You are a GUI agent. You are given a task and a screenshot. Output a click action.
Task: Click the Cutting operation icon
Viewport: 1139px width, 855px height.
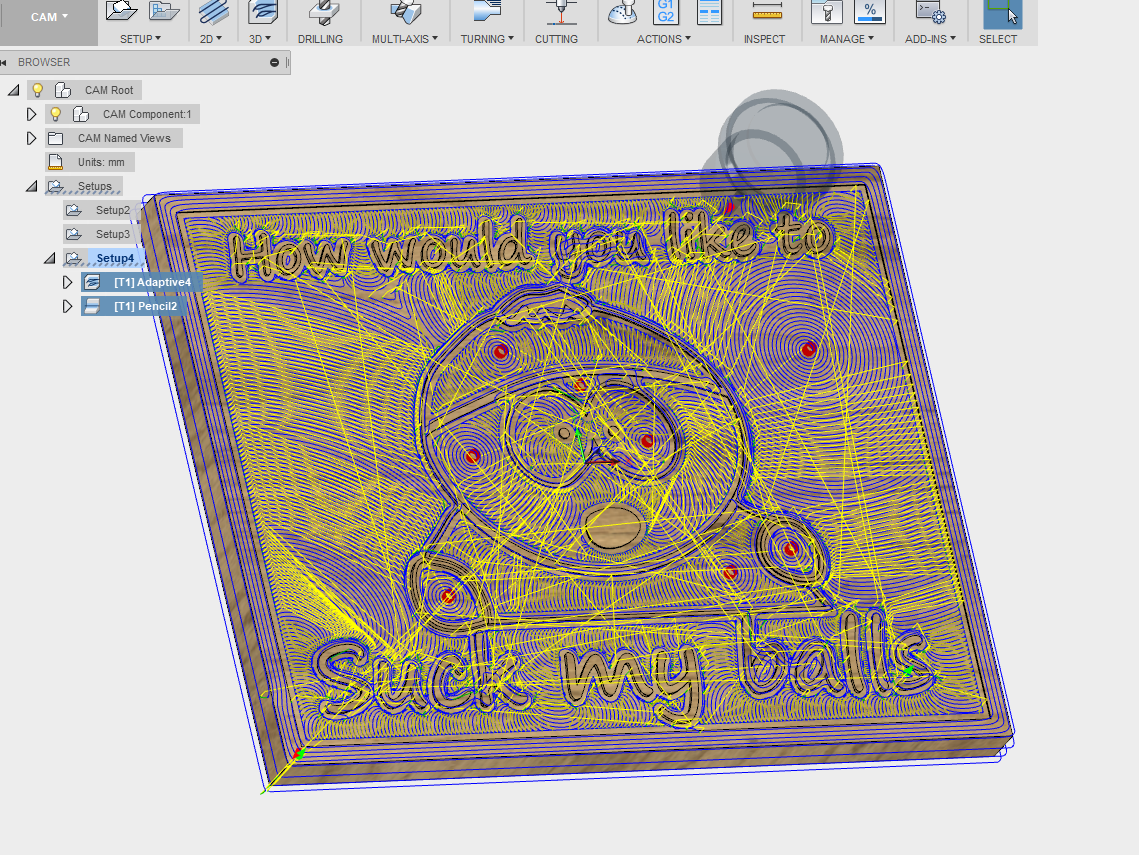click(556, 12)
